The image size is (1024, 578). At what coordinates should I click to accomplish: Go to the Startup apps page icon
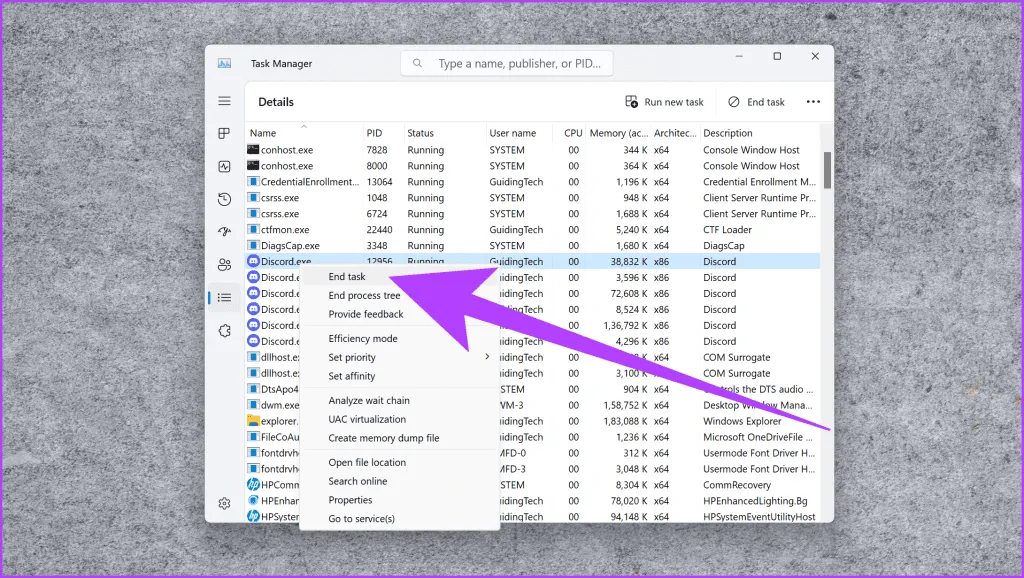tap(224, 232)
